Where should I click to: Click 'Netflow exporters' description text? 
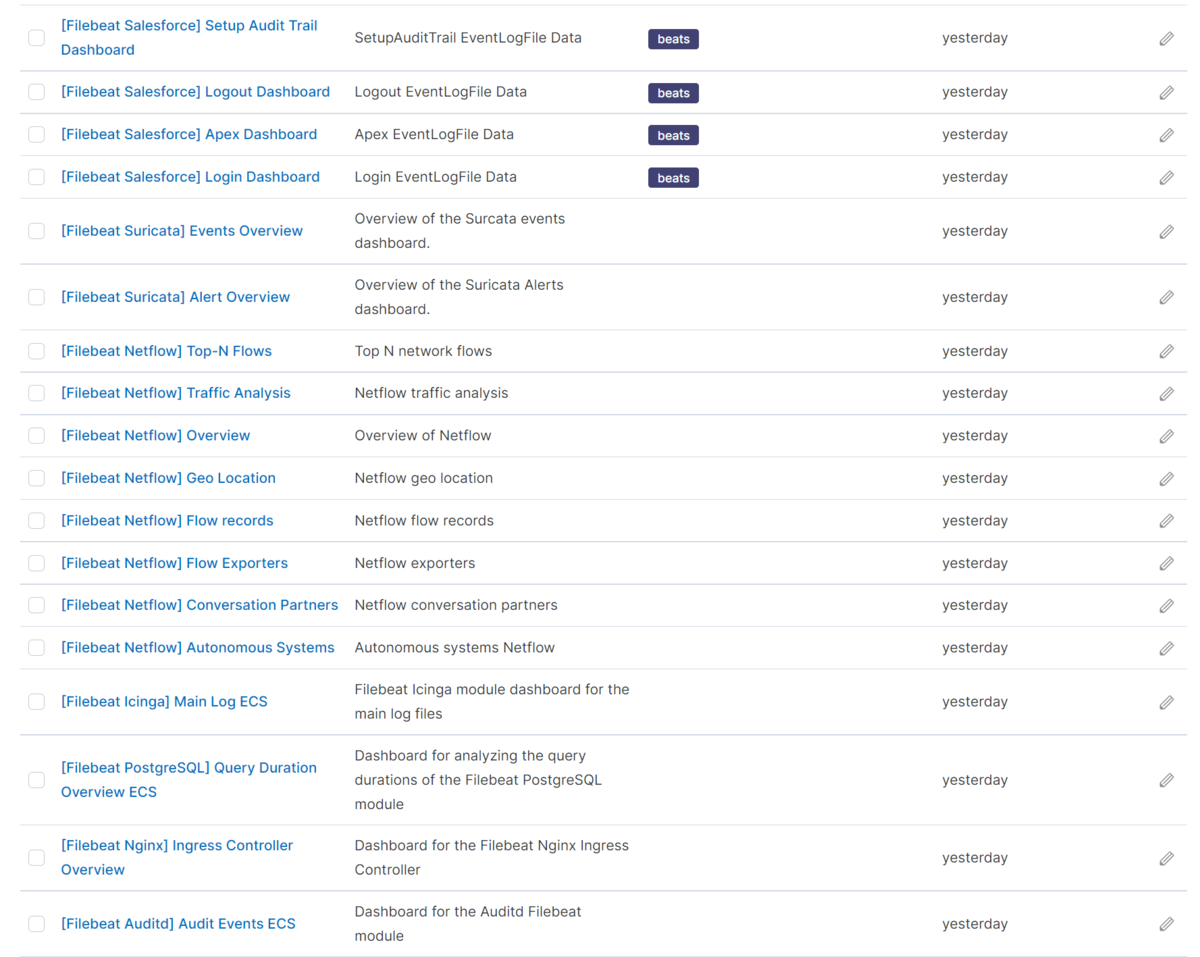pos(415,563)
